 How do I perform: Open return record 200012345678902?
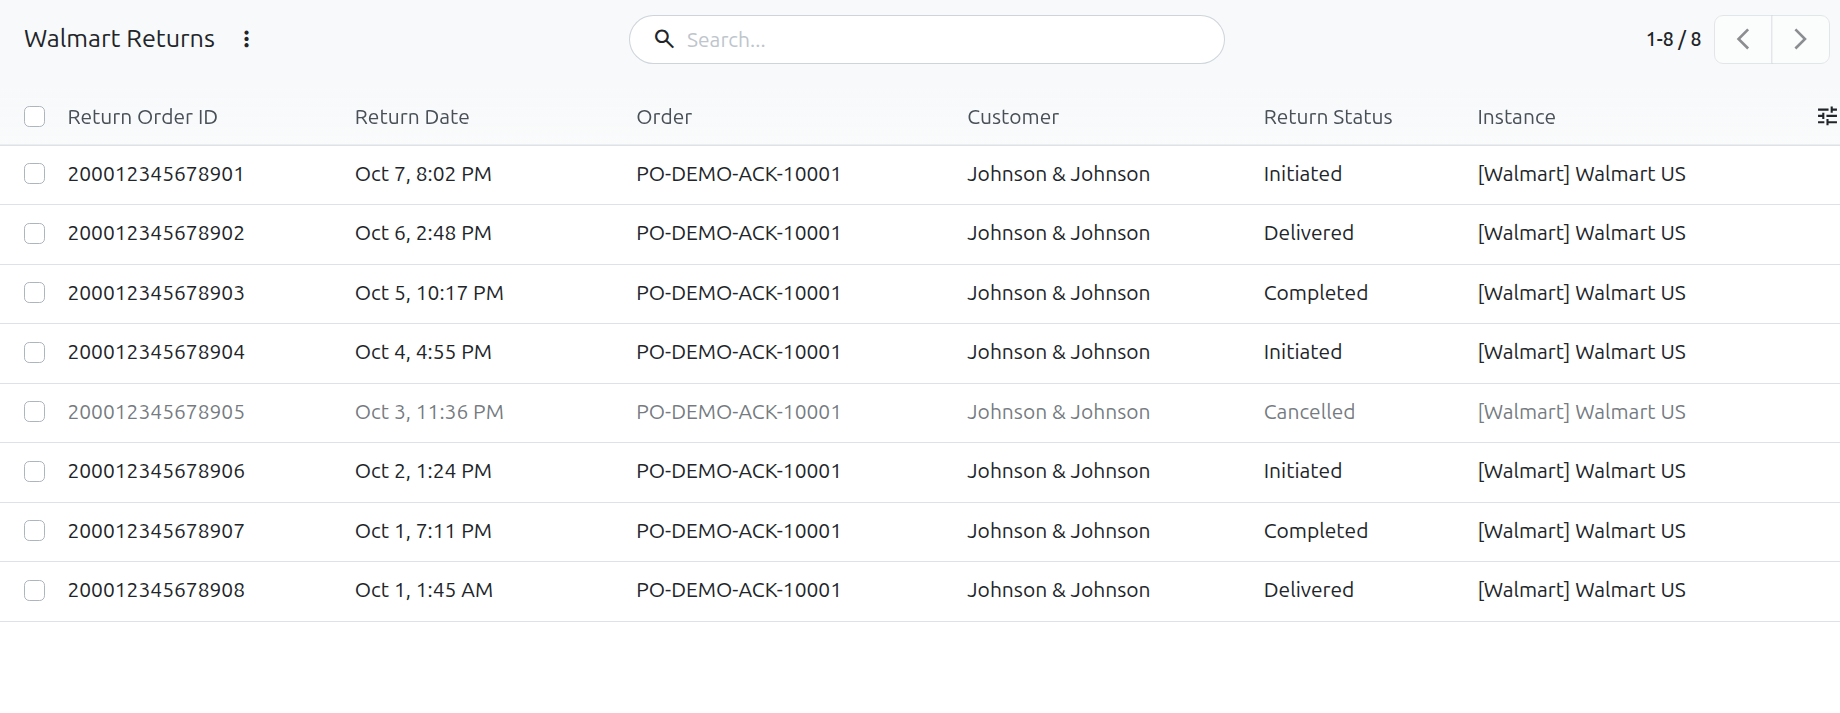point(156,233)
